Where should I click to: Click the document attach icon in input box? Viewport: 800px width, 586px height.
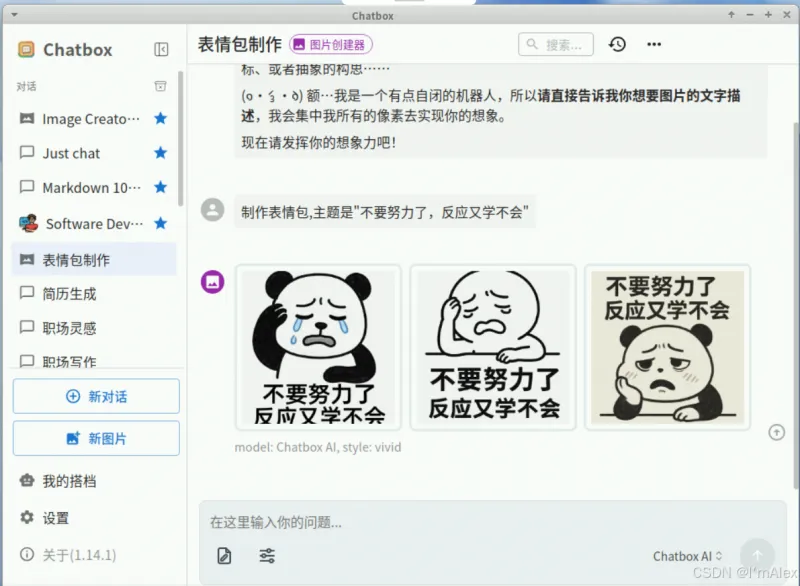tap(224, 556)
